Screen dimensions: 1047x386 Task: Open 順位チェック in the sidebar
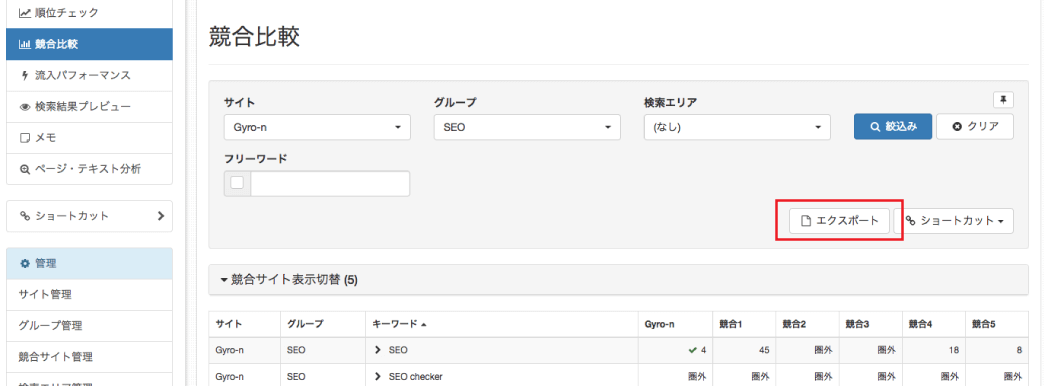89,13
